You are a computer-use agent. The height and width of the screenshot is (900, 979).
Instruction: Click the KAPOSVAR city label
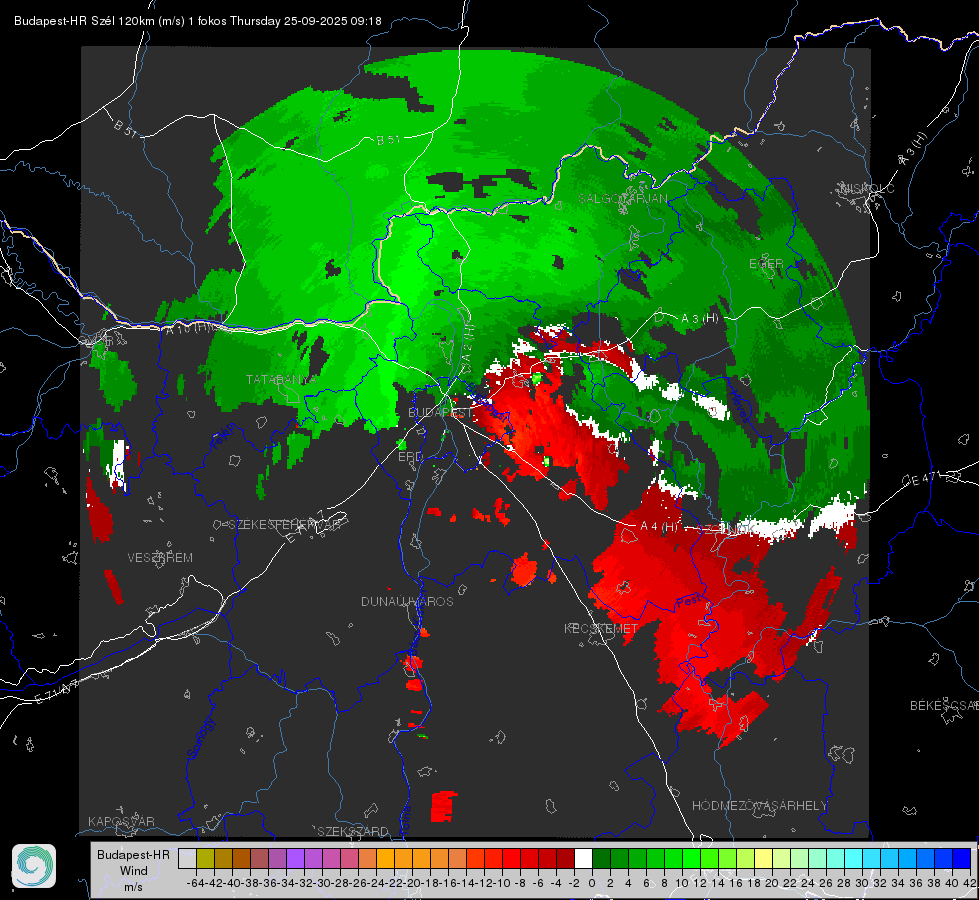(121, 821)
